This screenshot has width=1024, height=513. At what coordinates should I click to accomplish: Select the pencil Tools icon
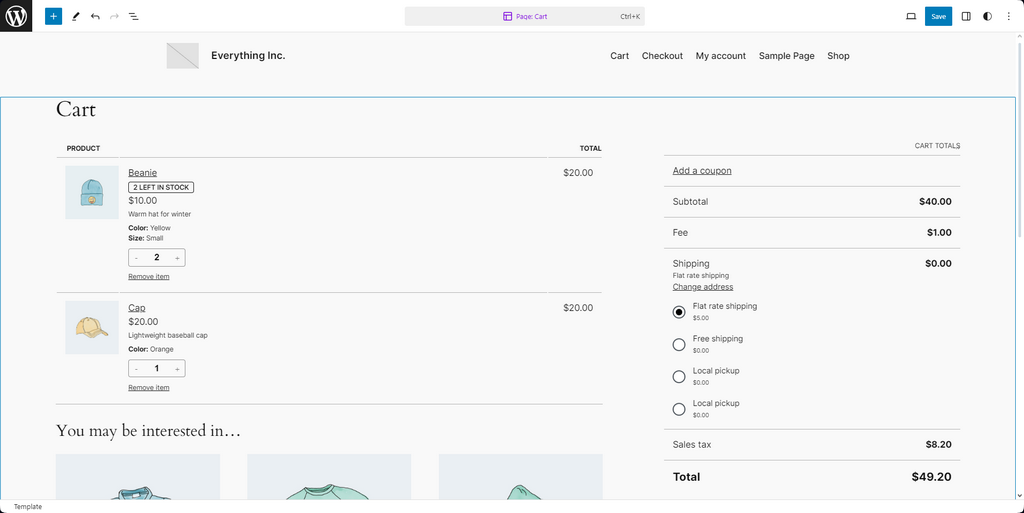pyautogui.click(x=75, y=16)
